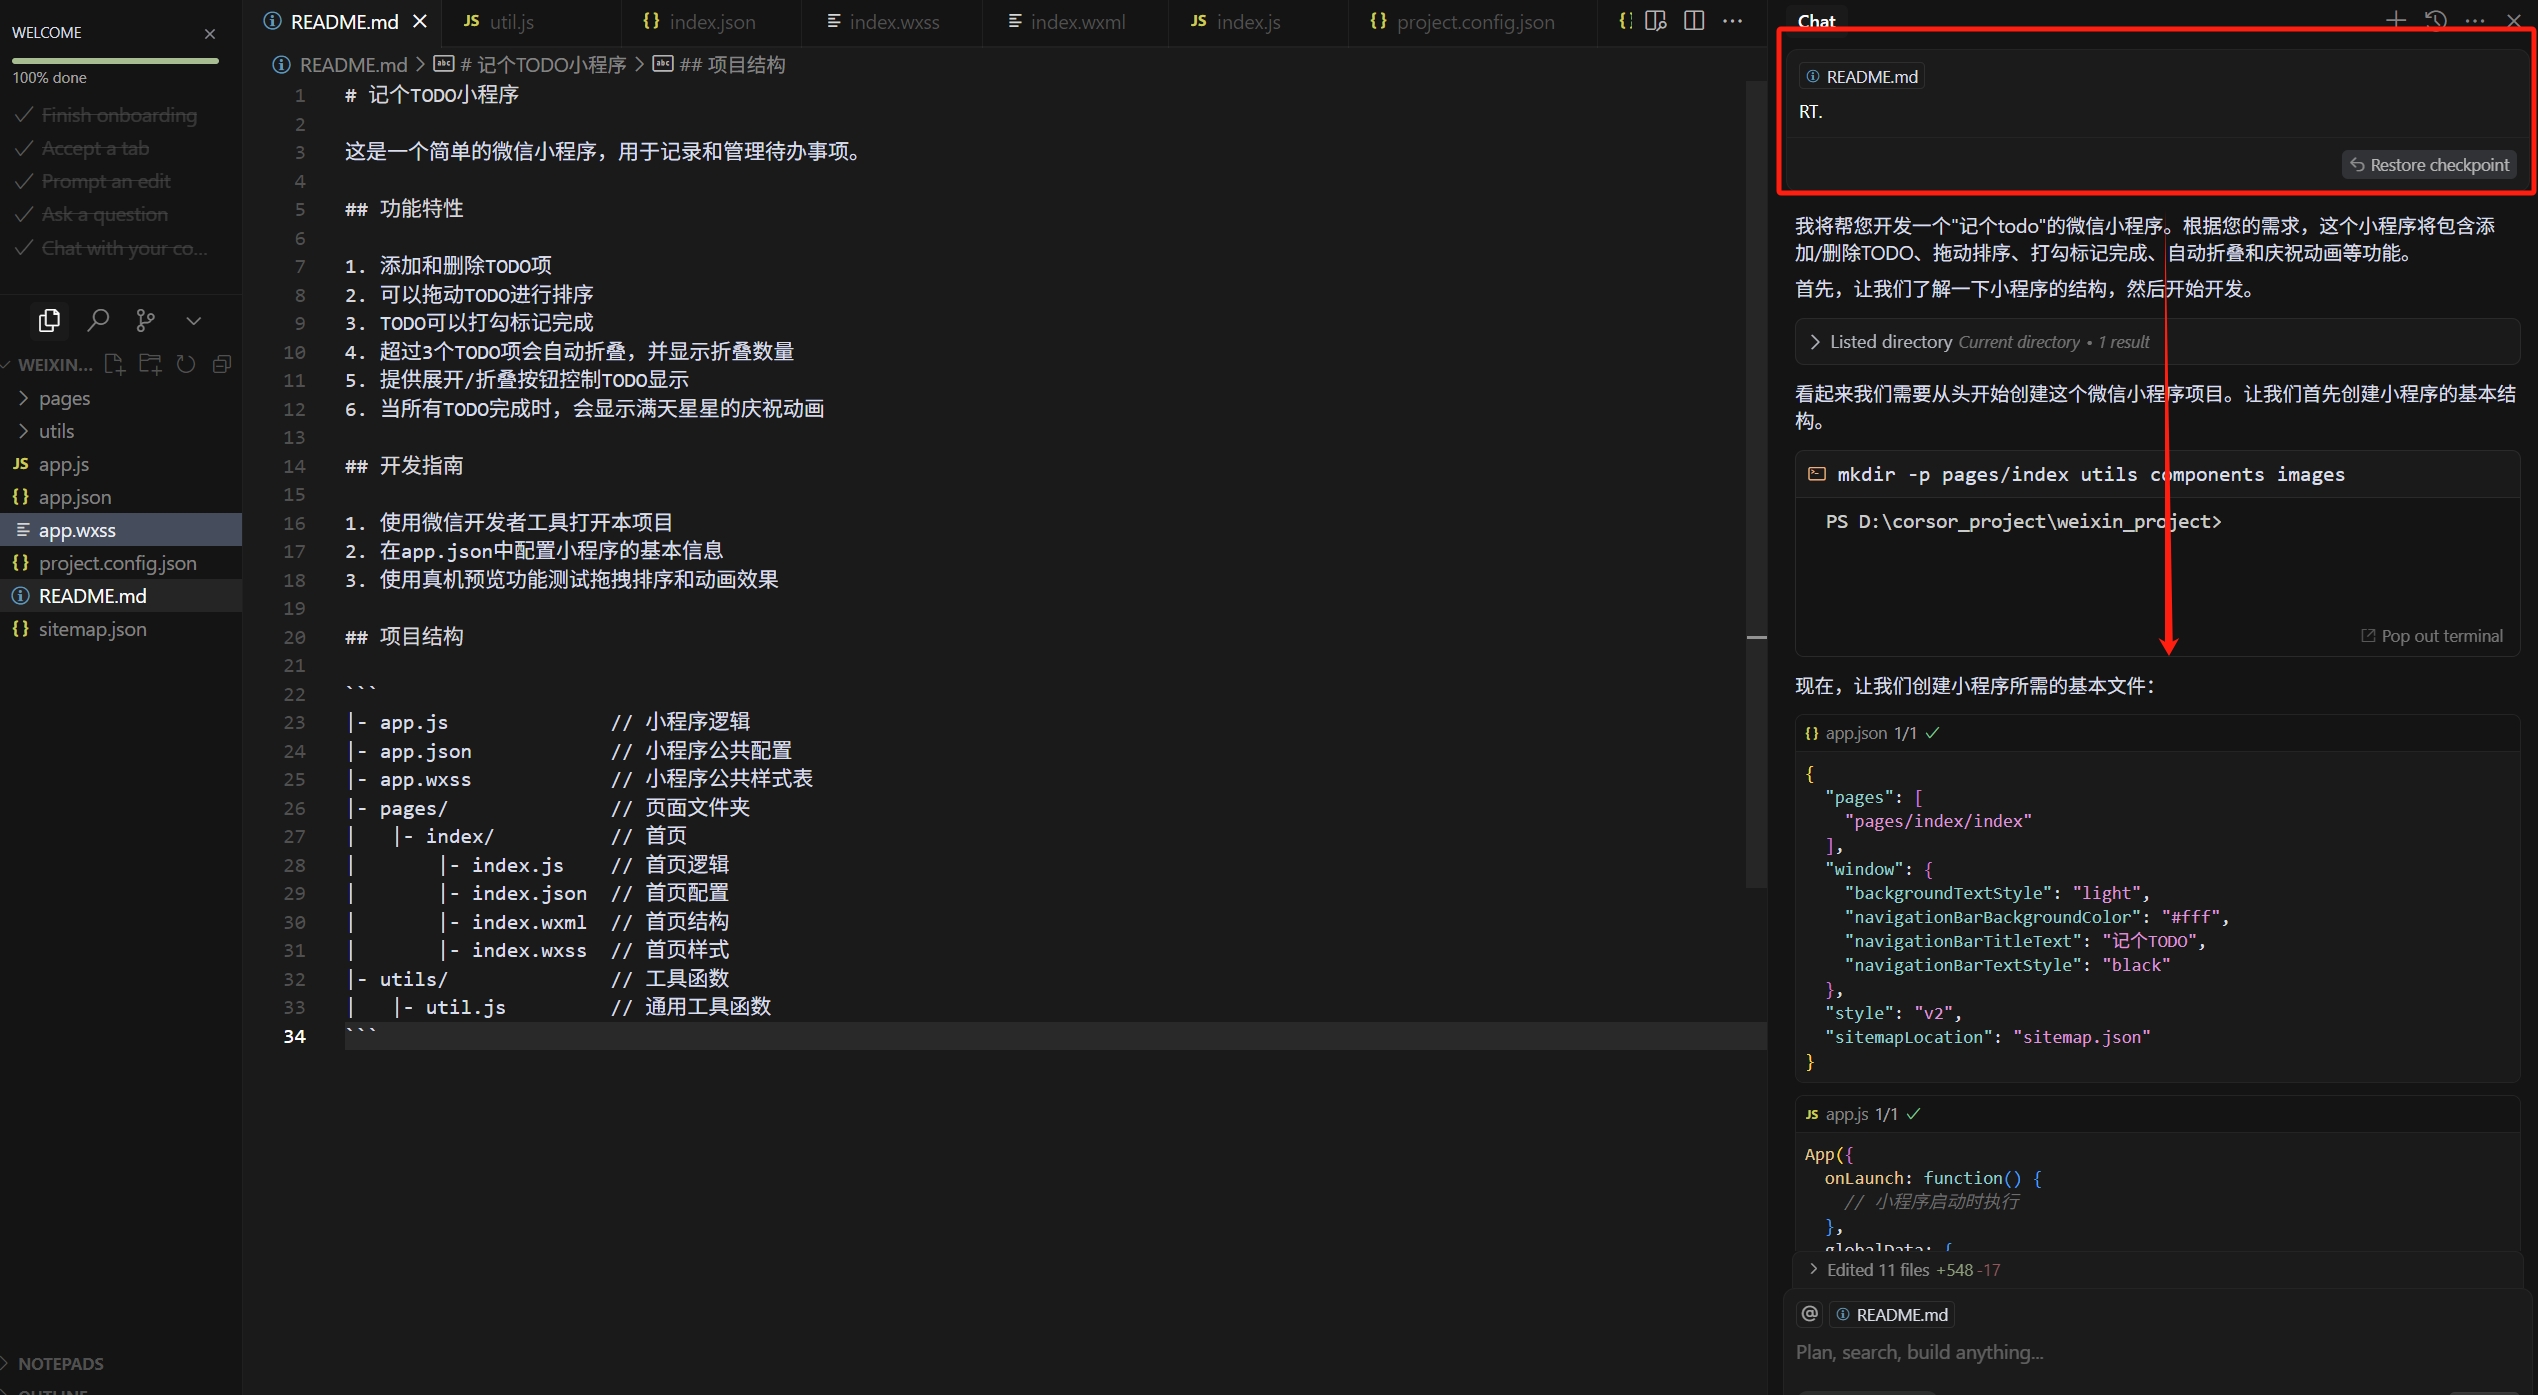The image size is (2538, 1395).
Task: Open the Explorer view icon
Action: 49,320
